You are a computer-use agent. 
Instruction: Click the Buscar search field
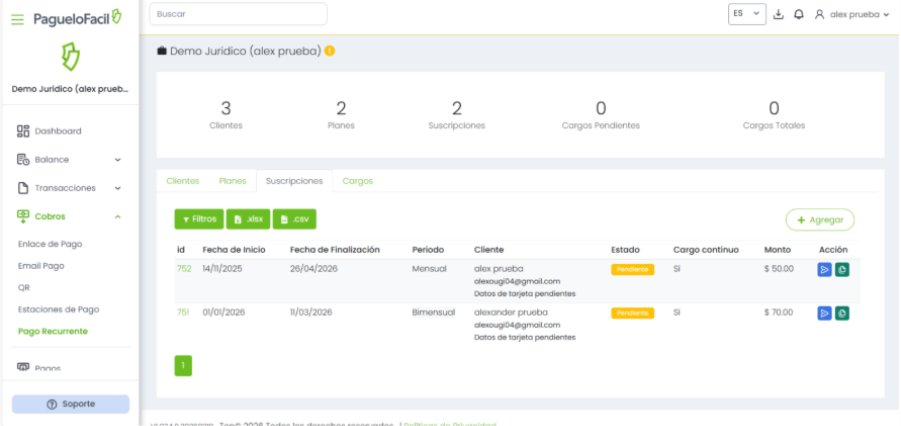(238, 14)
